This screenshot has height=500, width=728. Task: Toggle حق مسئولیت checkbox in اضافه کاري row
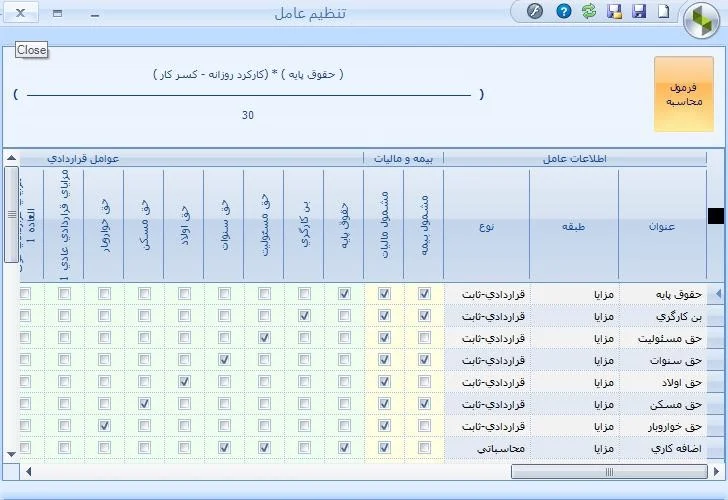click(264, 448)
